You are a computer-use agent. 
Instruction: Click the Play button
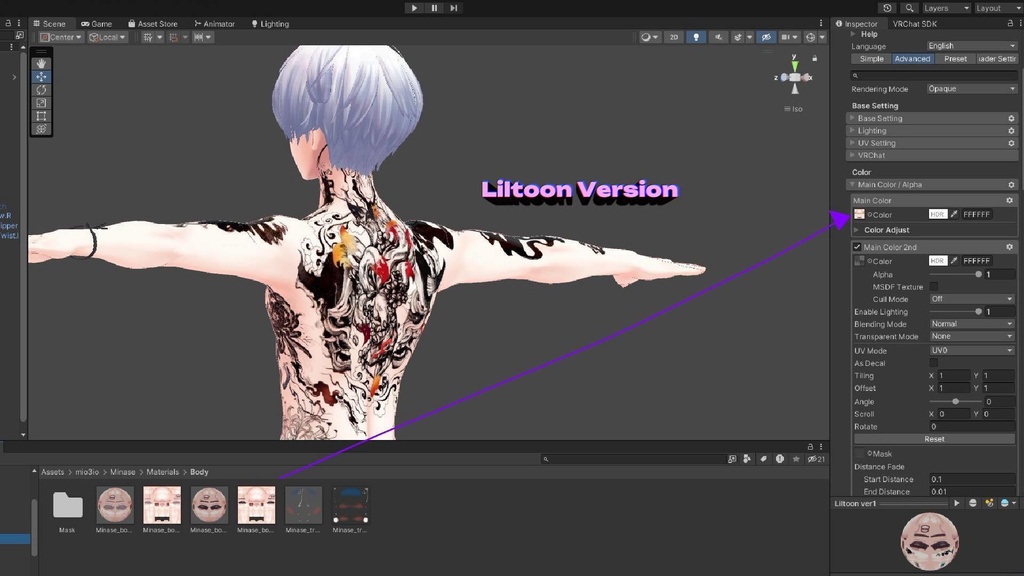point(414,8)
